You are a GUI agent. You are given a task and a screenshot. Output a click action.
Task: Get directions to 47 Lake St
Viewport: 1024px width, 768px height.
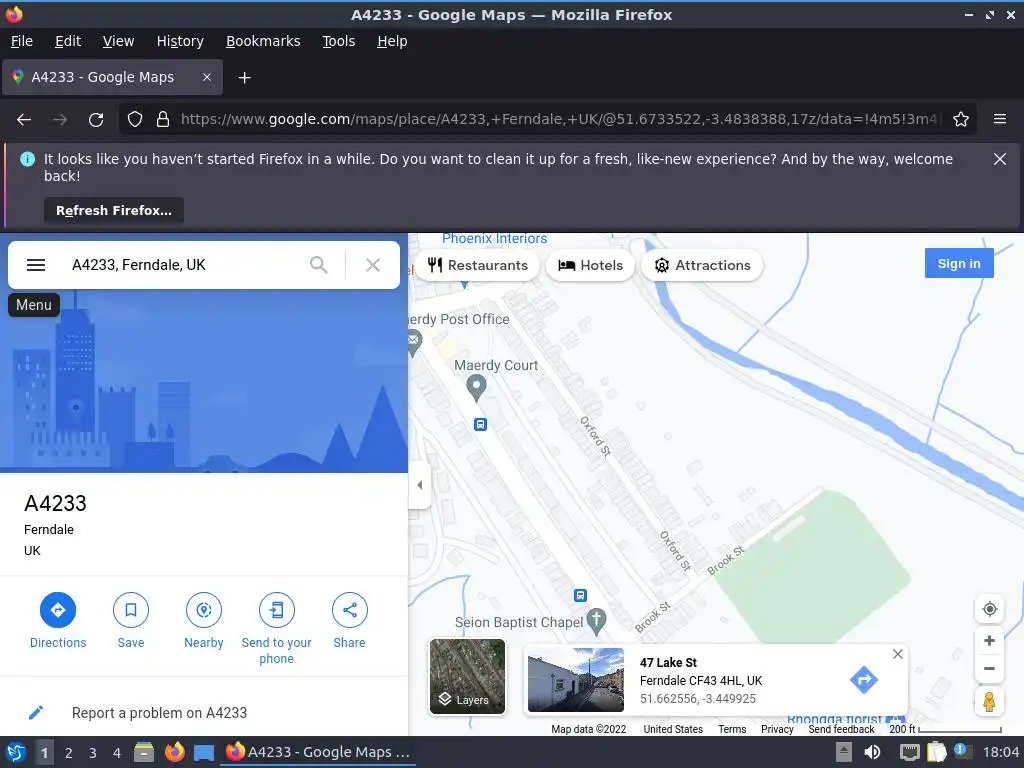[x=863, y=680]
